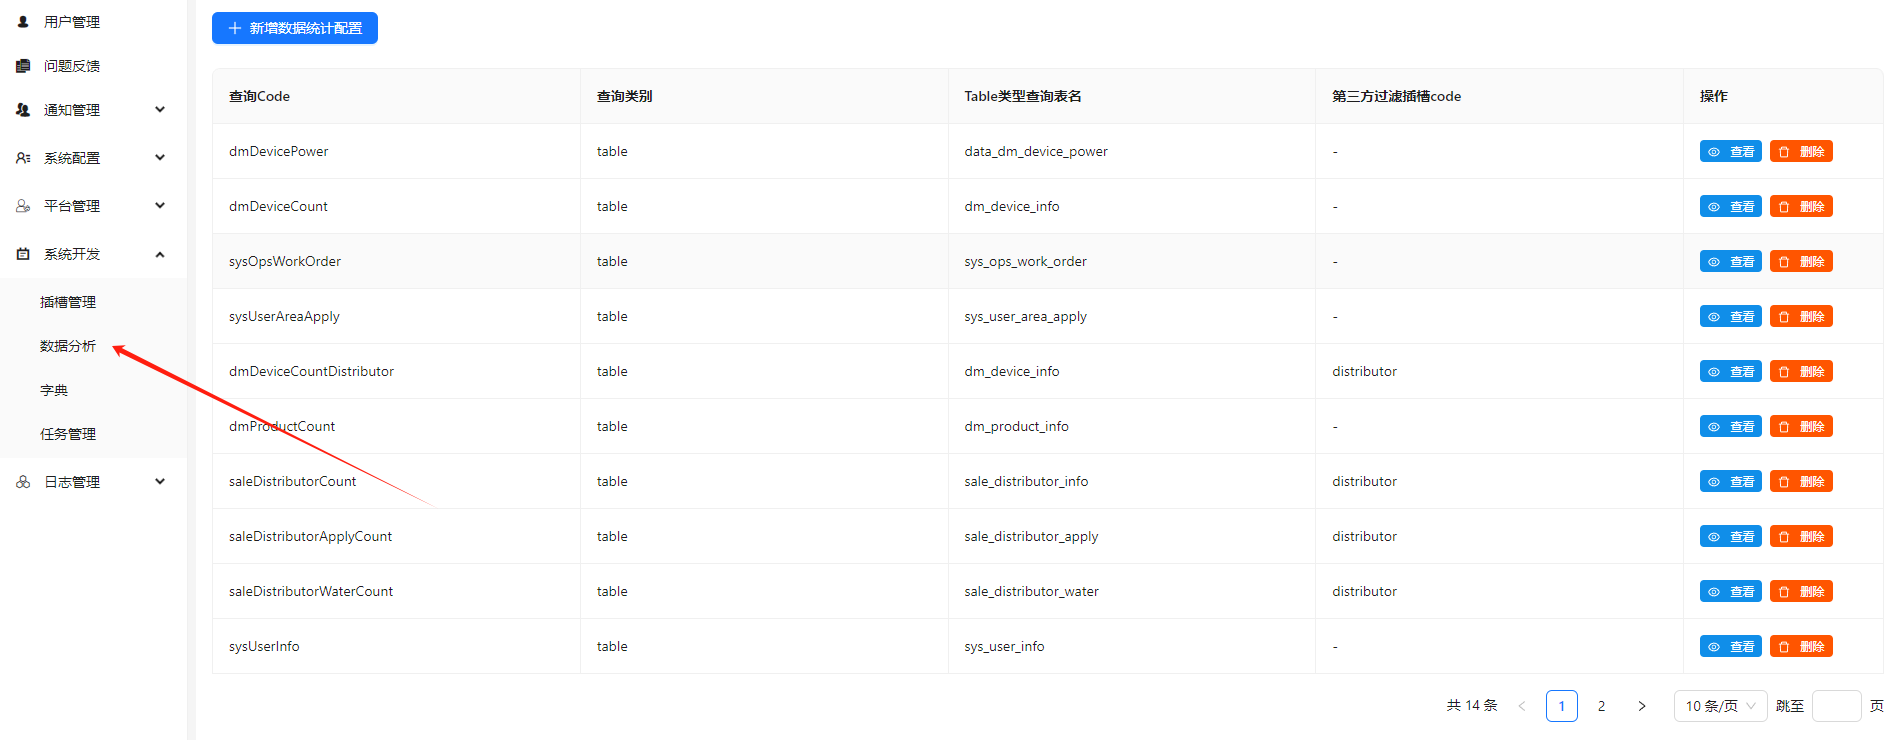Image resolution: width=1898 pixels, height=740 pixels.
Task: Collapse the 系统开发 menu chevron
Action: point(160,254)
